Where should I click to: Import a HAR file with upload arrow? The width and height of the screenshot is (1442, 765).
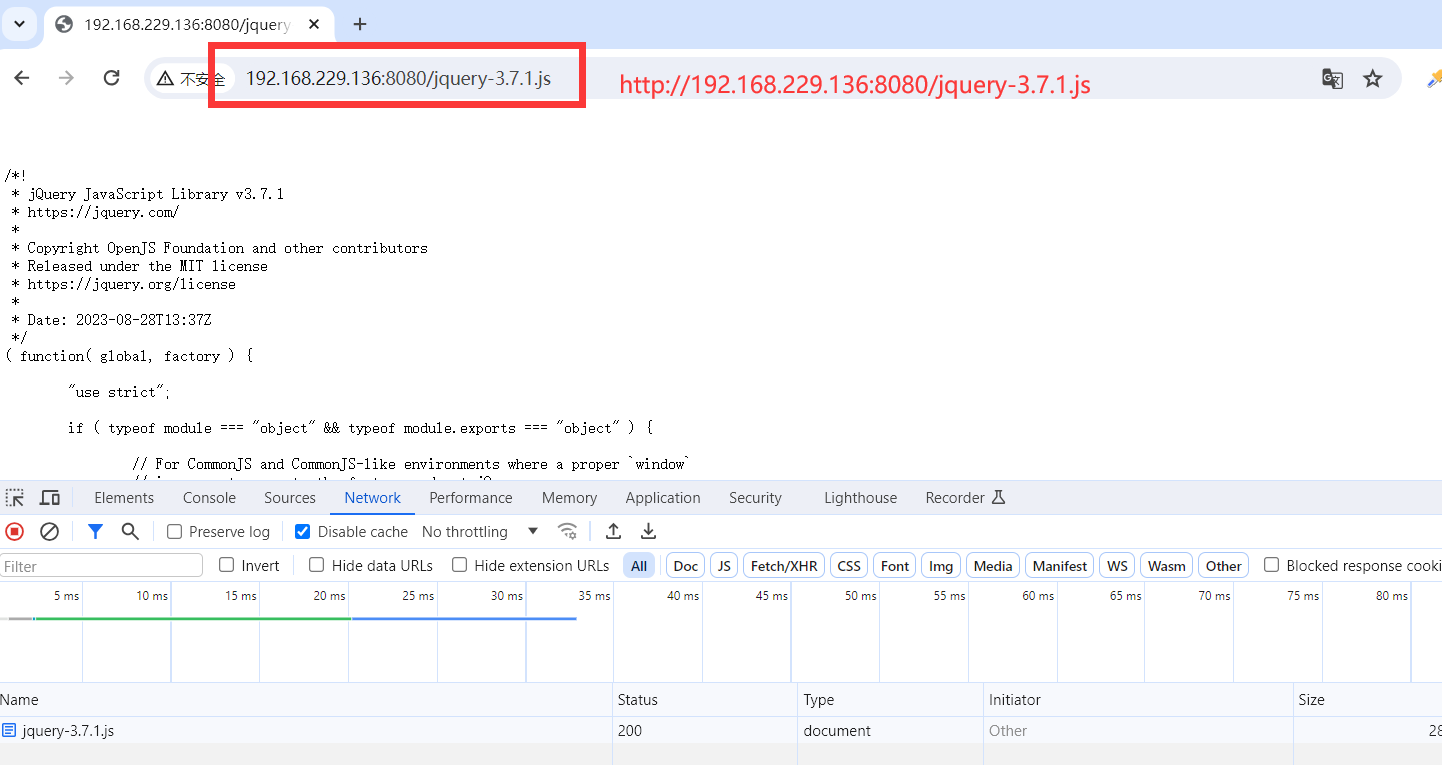coord(614,532)
